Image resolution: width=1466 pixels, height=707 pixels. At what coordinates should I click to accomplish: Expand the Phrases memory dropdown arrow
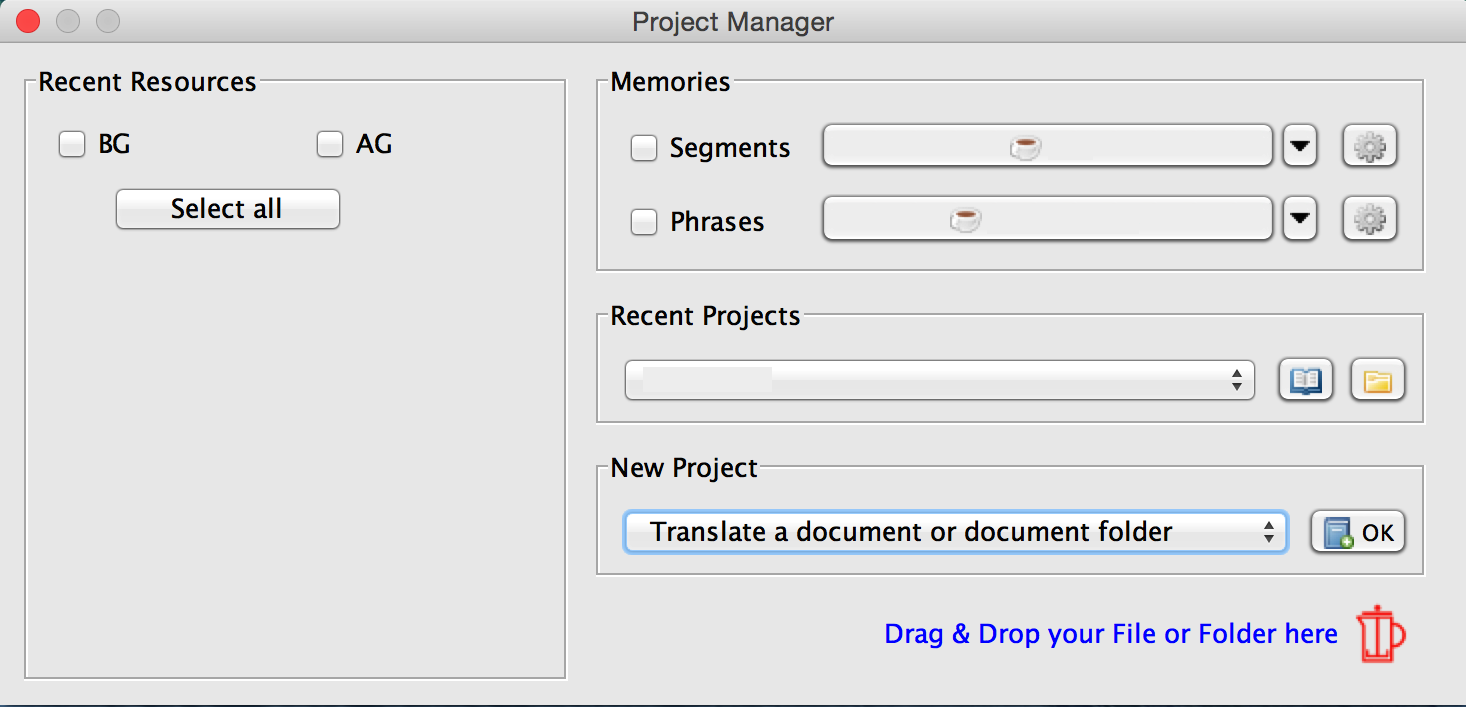1299,219
